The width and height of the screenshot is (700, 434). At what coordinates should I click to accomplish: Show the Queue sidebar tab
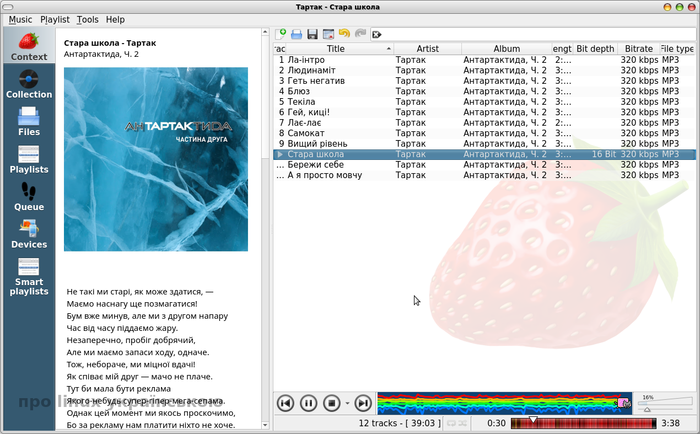tap(29, 196)
